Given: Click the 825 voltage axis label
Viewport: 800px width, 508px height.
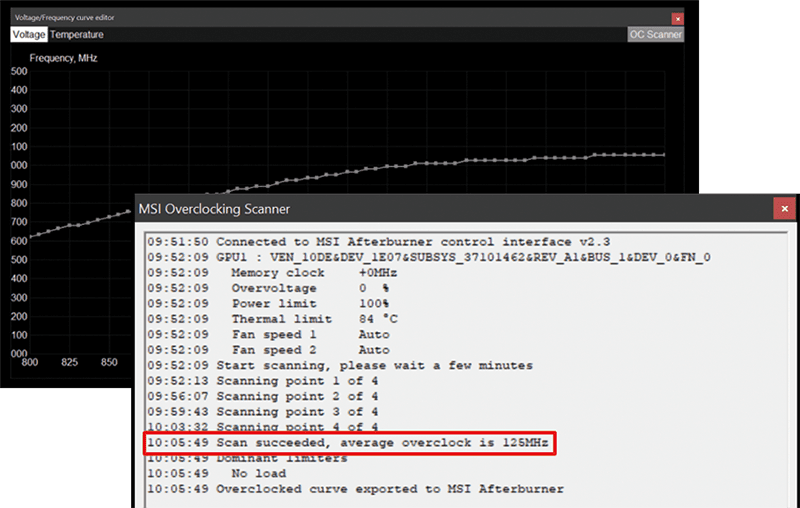Looking at the screenshot, I should tap(69, 362).
